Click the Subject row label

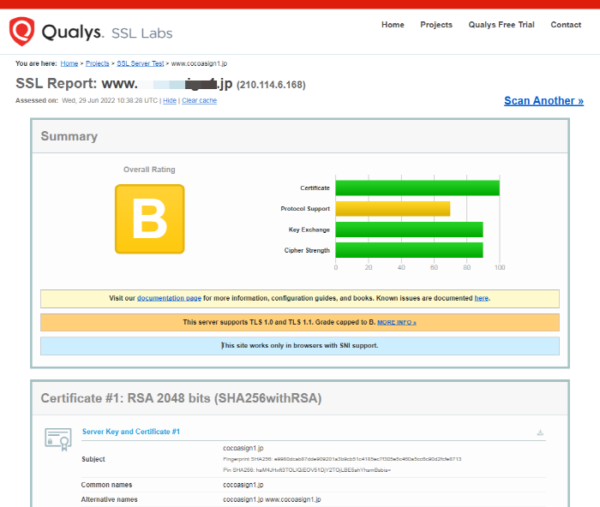click(x=93, y=459)
